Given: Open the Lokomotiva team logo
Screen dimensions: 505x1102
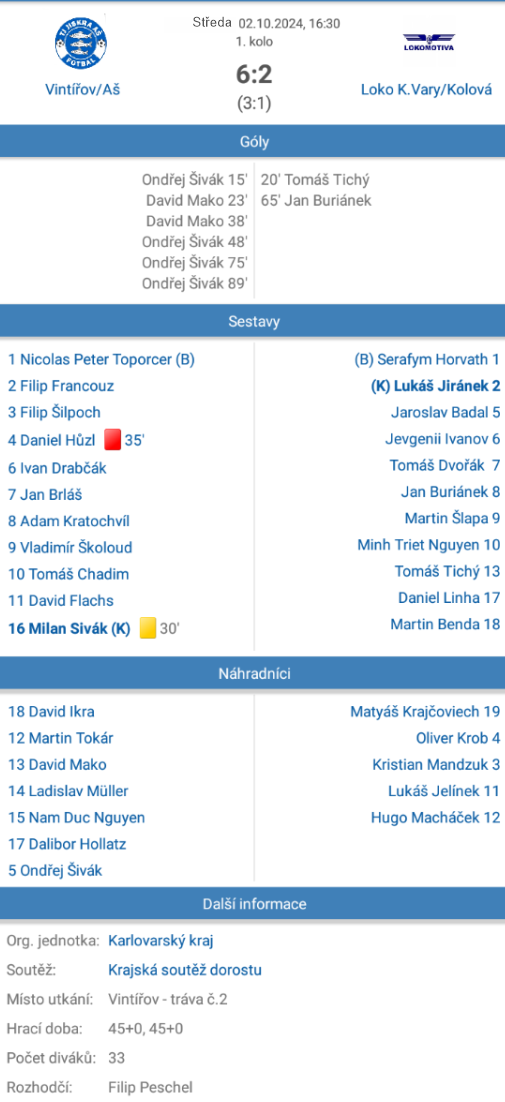Looking at the screenshot, I should [x=428, y=42].
